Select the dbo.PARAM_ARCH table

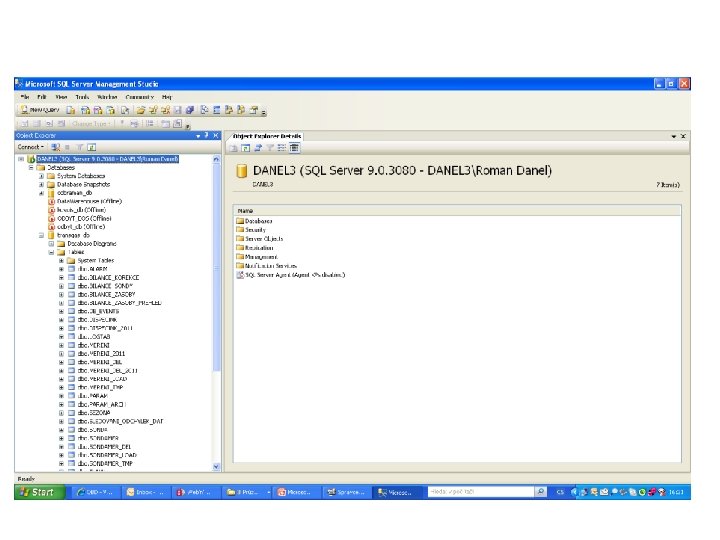(101, 404)
